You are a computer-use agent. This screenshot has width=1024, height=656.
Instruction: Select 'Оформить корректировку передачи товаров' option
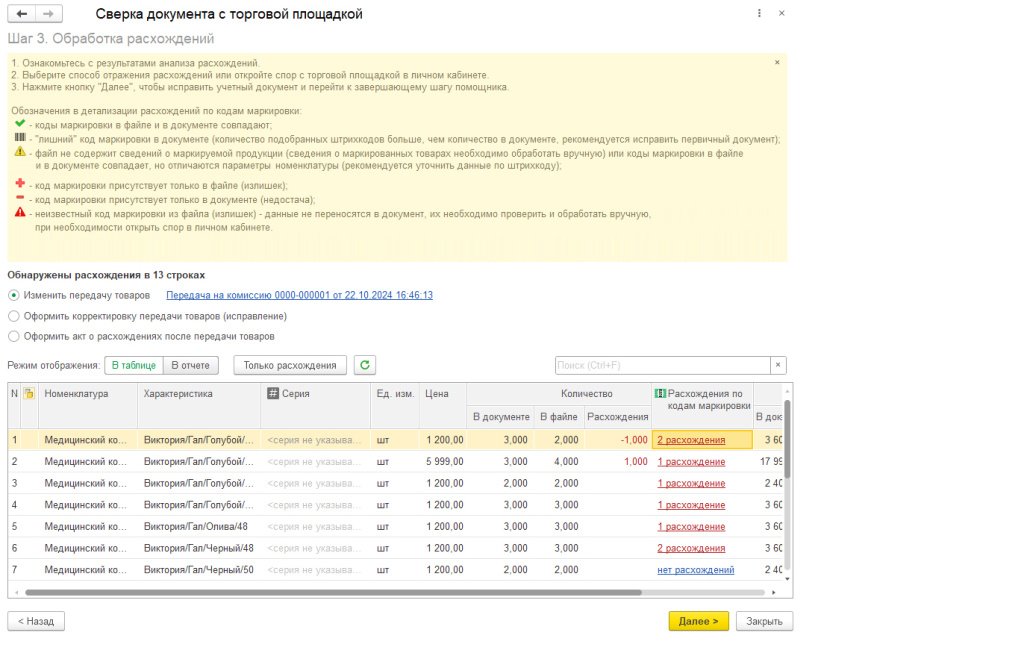13,316
